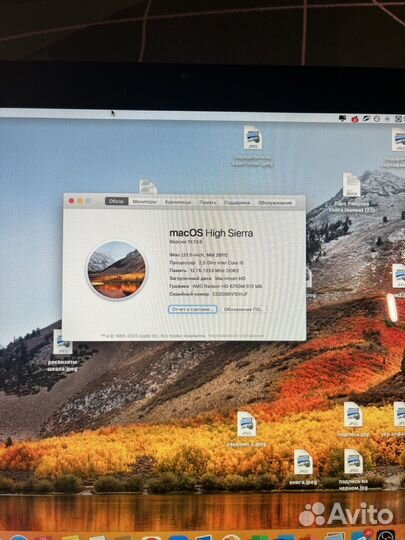This screenshot has width=405, height=540.
Task: Click the round clock-style menu bar icon
Action: tap(377, 119)
